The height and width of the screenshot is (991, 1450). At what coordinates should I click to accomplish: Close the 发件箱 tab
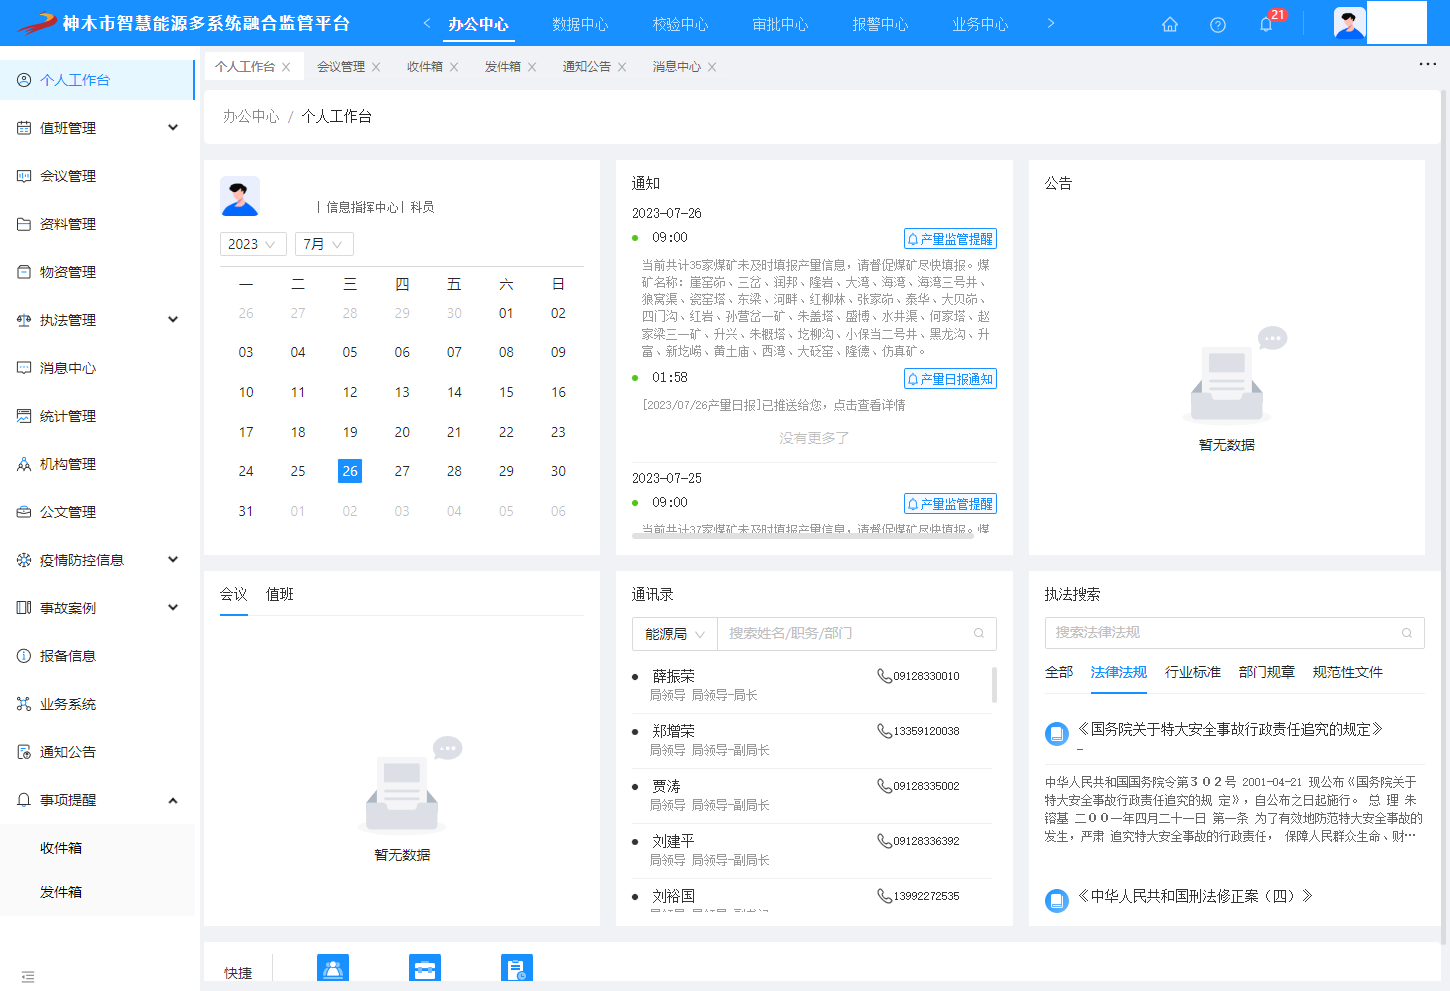point(532,67)
